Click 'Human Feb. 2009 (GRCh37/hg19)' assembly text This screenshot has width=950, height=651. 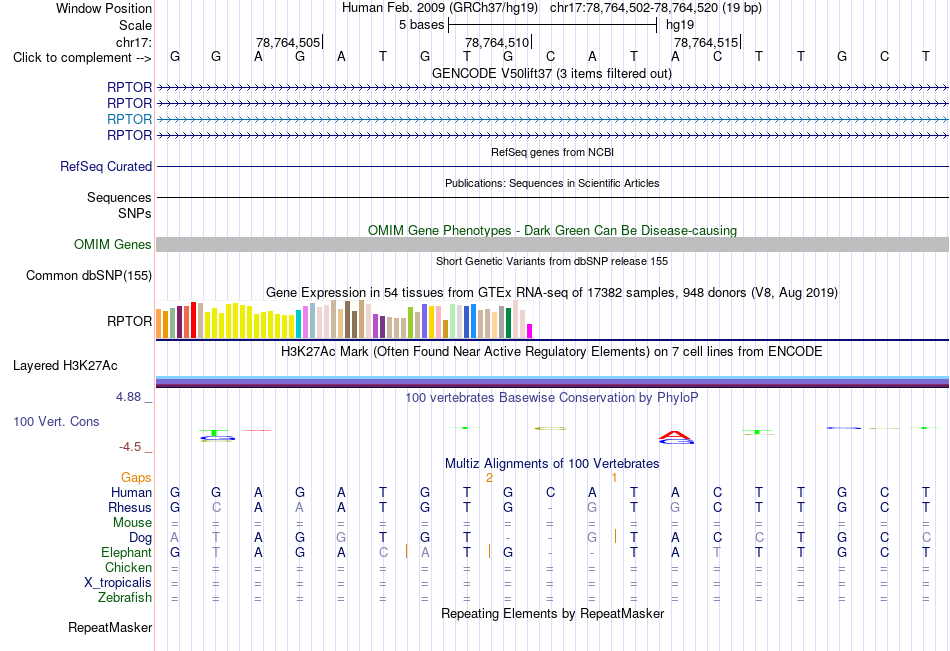click(x=440, y=8)
